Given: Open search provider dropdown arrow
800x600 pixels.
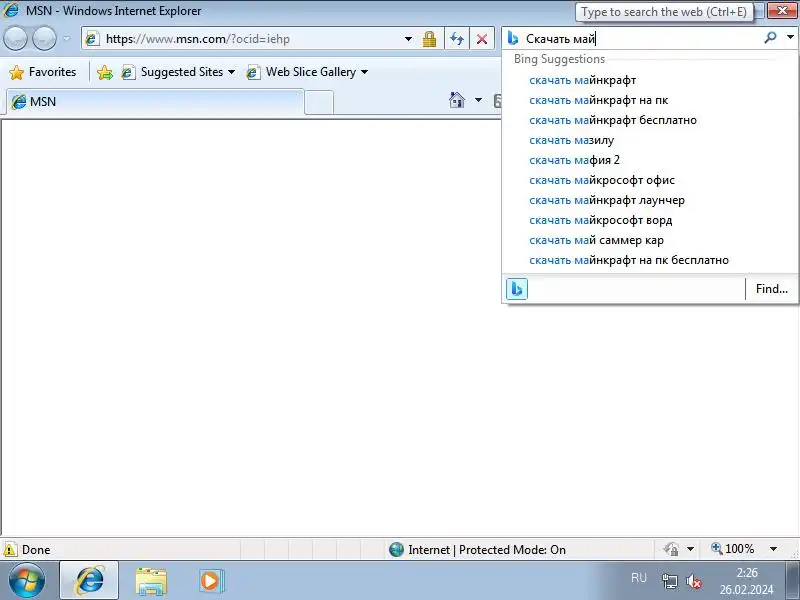Looking at the screenshot, I should point(790,37).
